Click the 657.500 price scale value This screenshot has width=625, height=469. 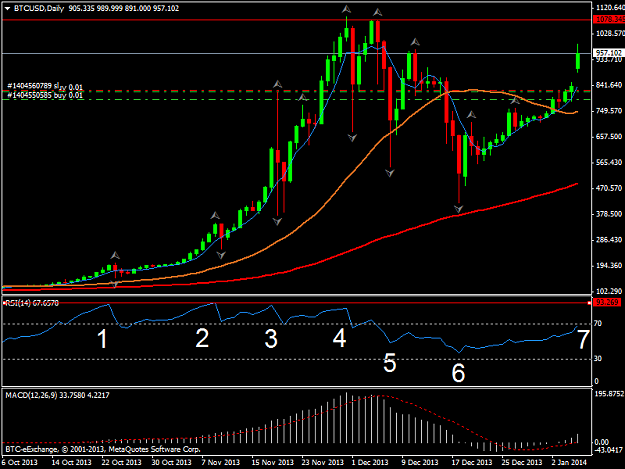608,137
